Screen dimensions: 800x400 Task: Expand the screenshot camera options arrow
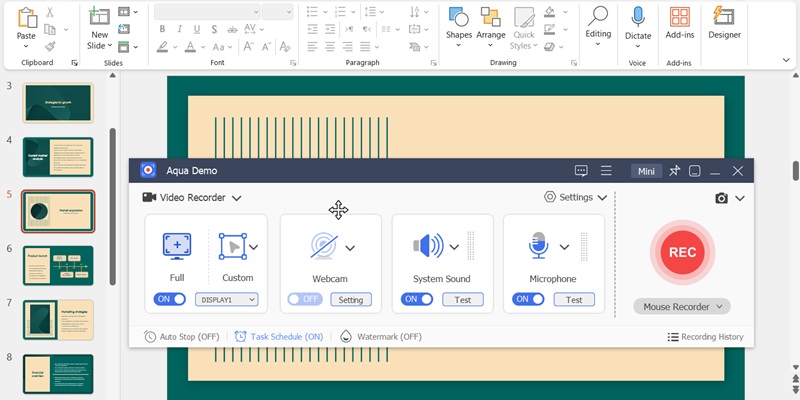pos(740,198)
